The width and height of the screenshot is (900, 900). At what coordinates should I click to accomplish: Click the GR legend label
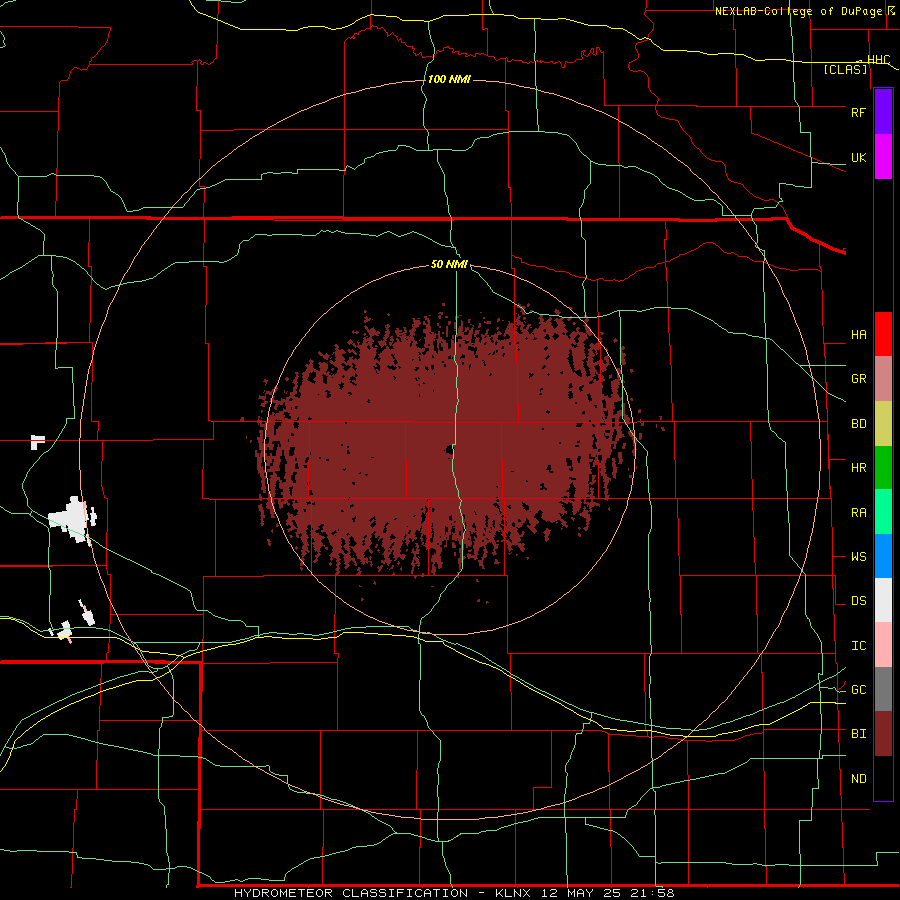point(858,379)
